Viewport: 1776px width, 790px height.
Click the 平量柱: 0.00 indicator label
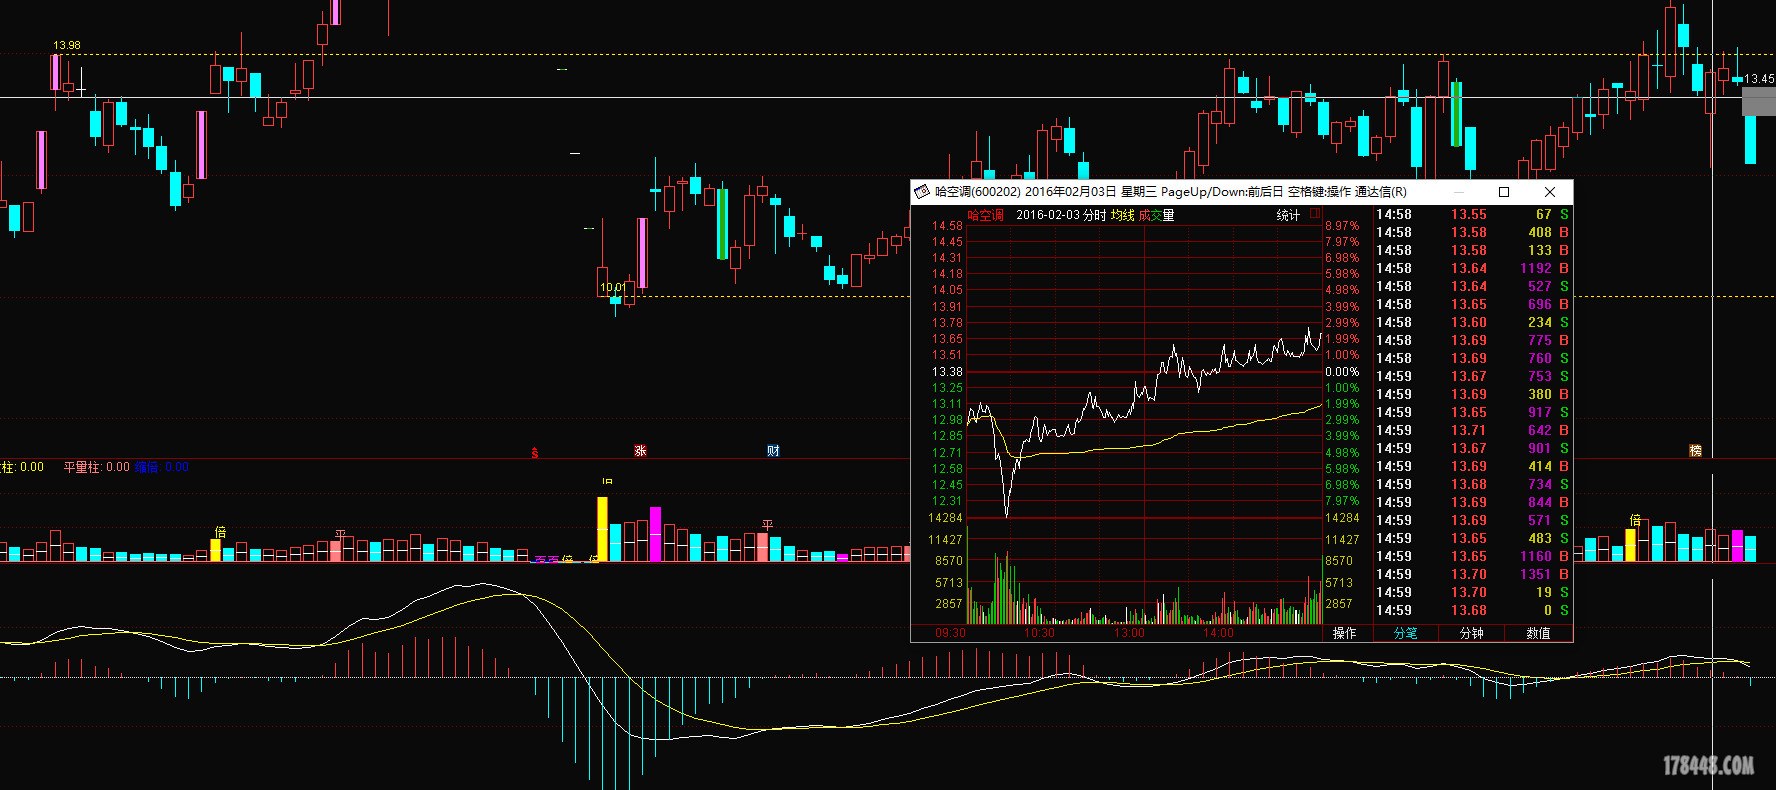point(96,467)
